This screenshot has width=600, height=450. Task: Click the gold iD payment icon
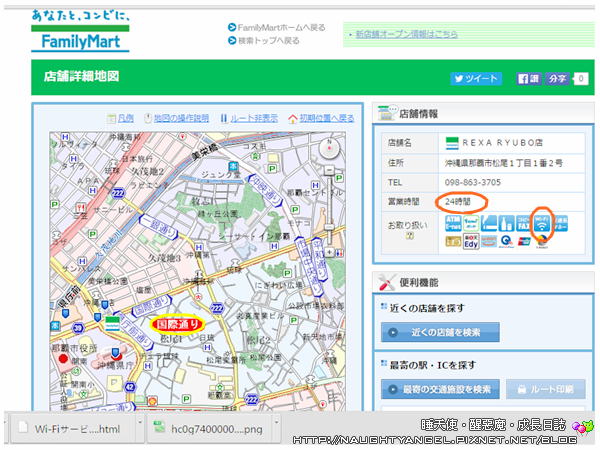(453, 241)
